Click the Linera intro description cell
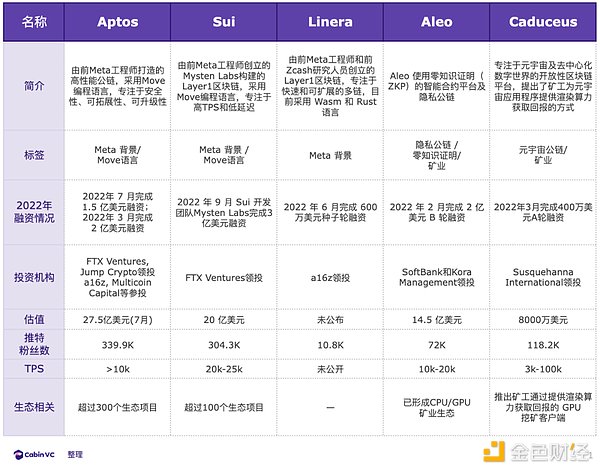 coord(330,86)
